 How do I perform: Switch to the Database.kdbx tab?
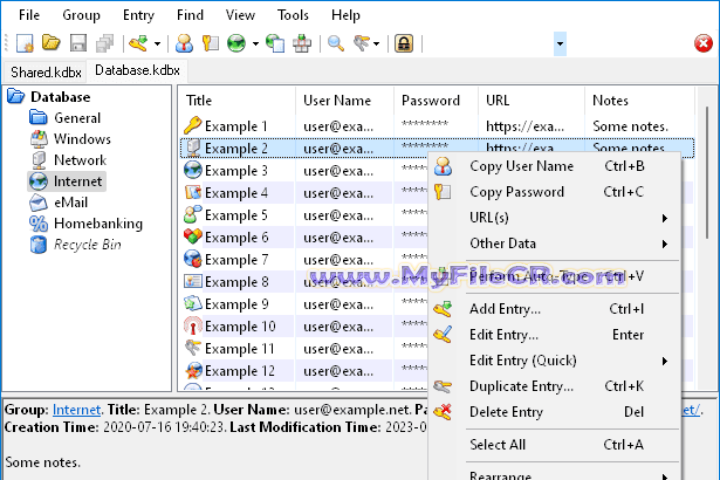click(137, 70)
